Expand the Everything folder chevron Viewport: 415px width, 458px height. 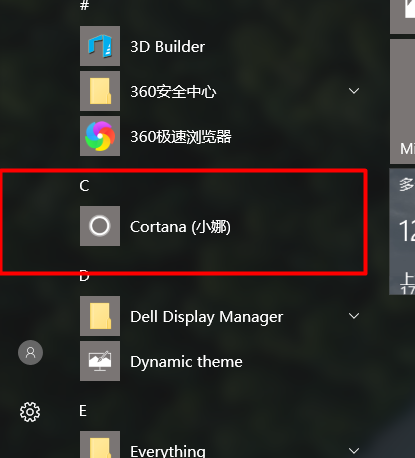[x=354, y=451]
